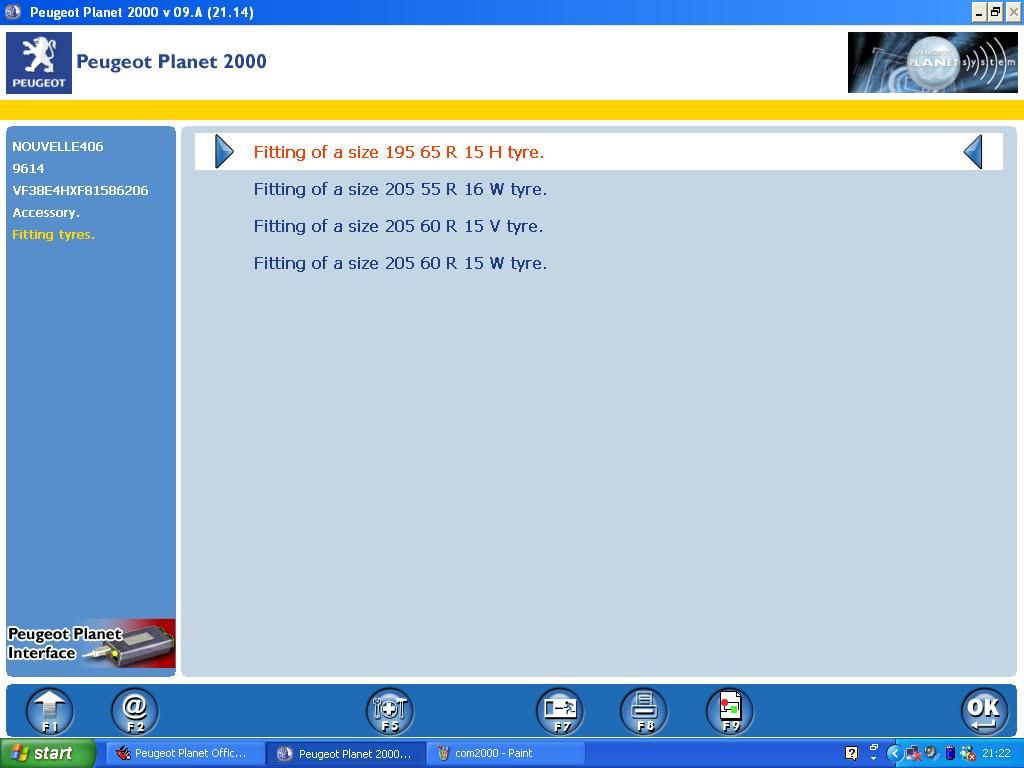This screenshot has width=1024, height=768.
Task: Go to the Accessory. breadcrumb
Action: [46, 213]
